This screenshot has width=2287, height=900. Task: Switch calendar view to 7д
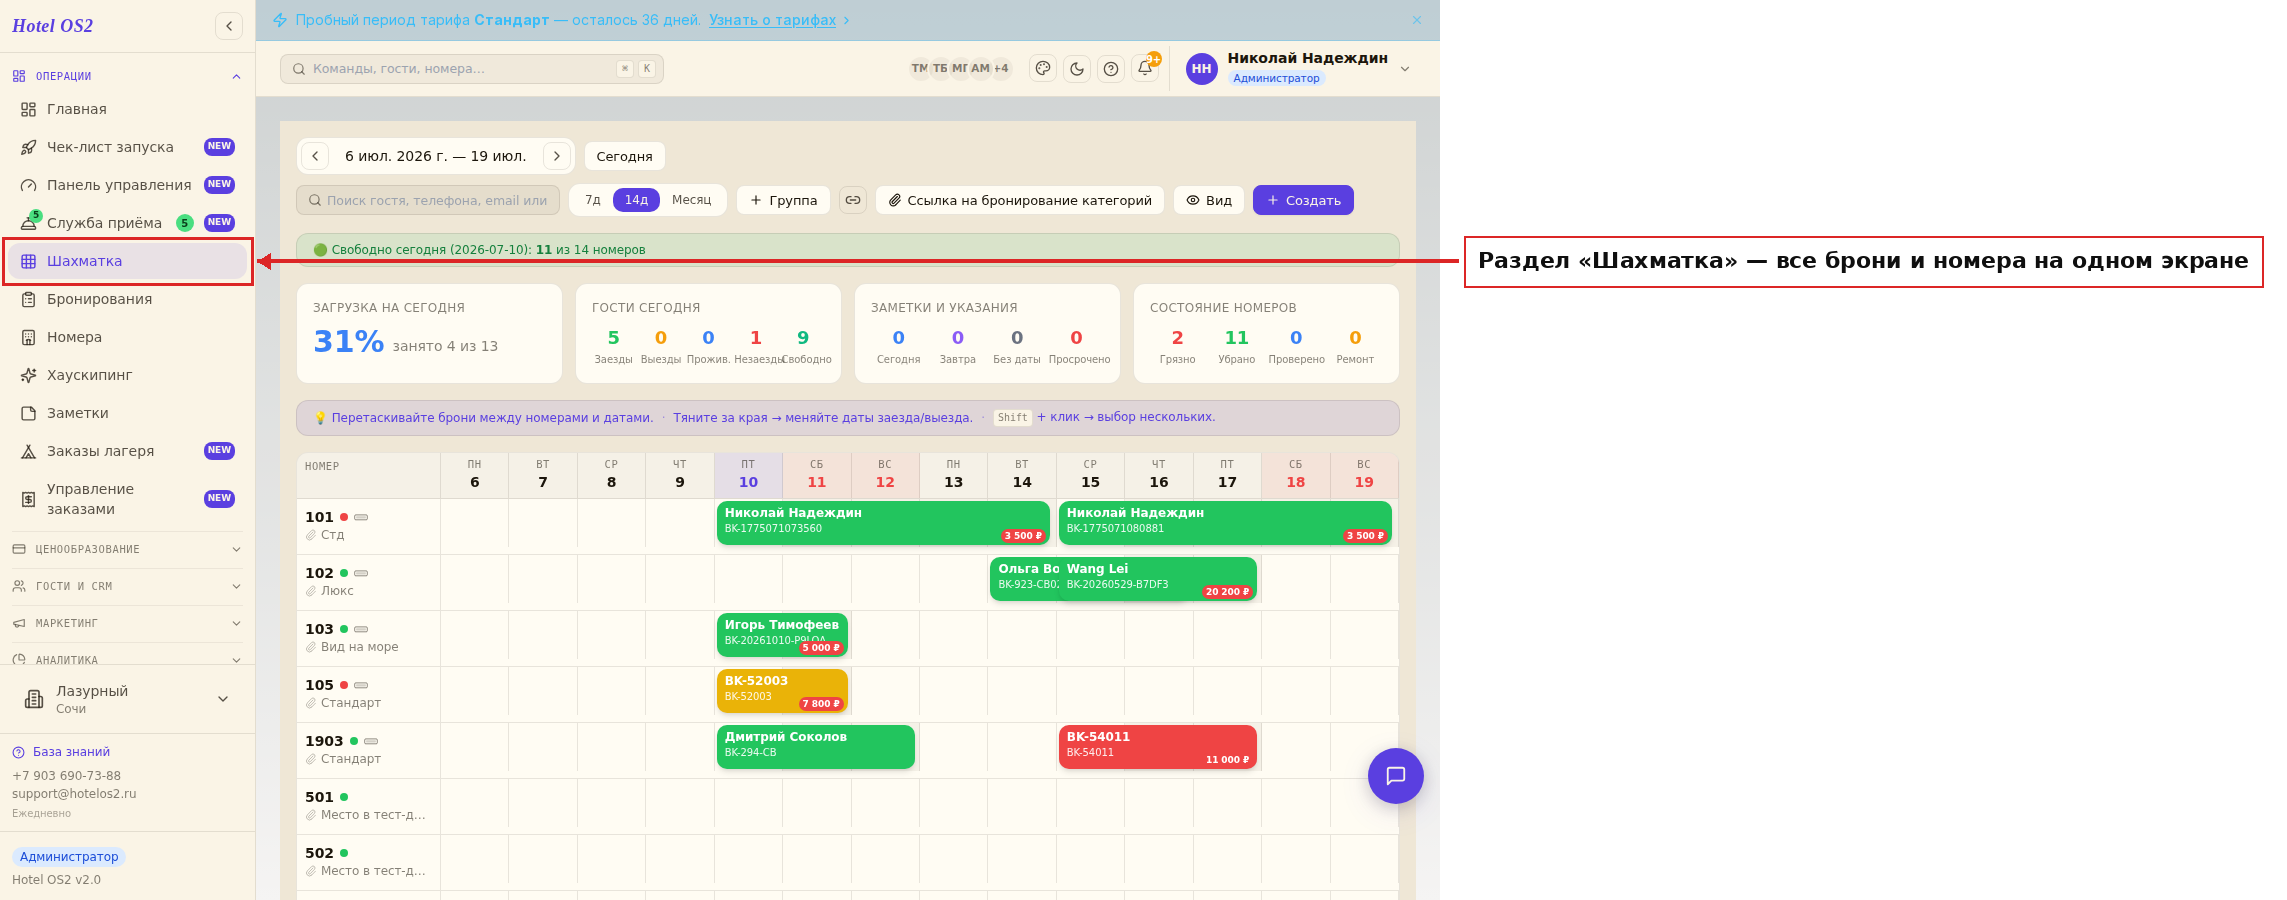tap(593, 200)
